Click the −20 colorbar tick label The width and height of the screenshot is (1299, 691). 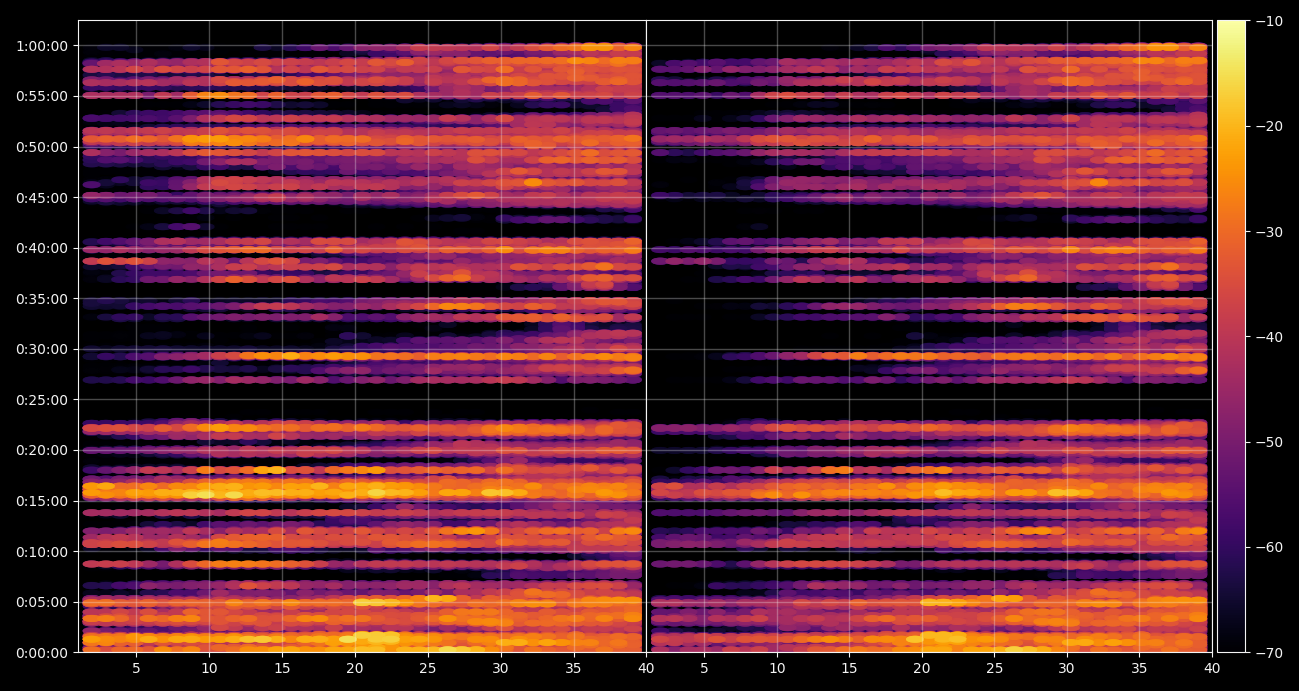pyautogui.click(x=1268, y=126)
